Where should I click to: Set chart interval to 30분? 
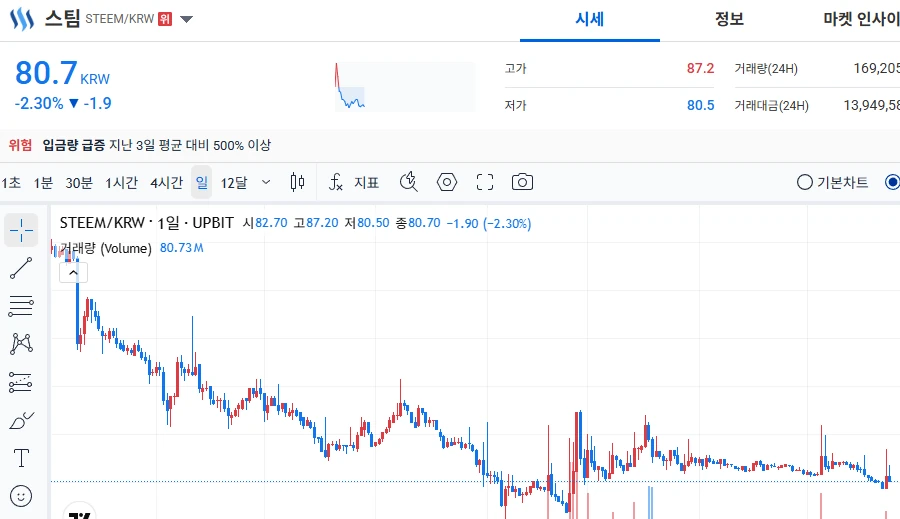[79, 183]
